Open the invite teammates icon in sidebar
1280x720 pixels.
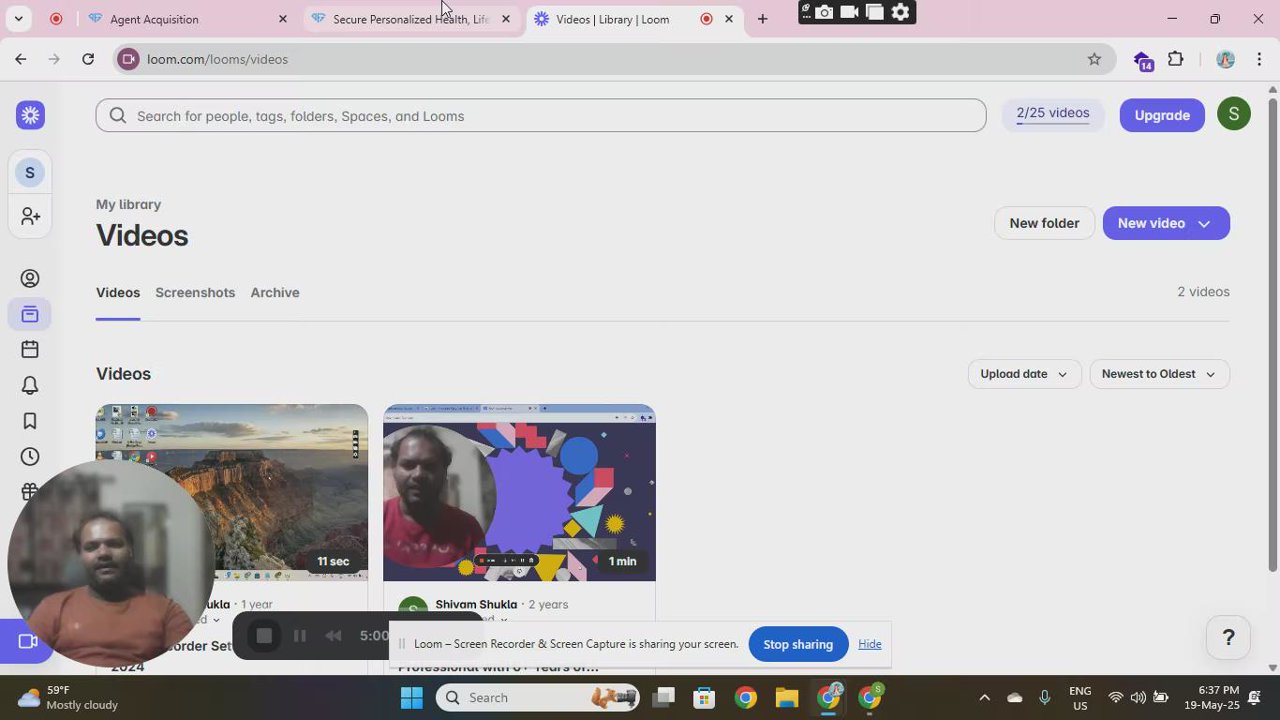pos(30,216)
